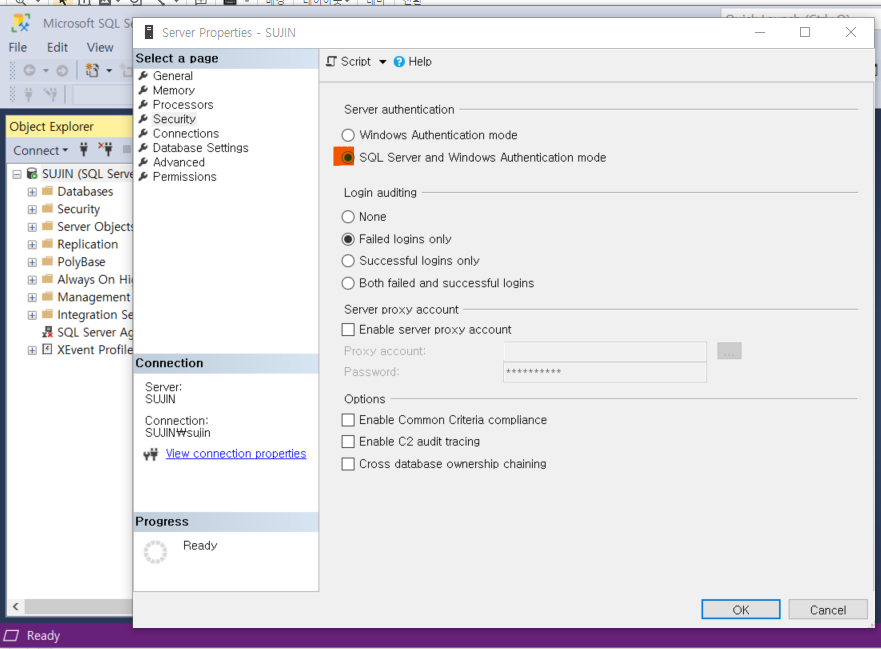Expand the Management folder
The image size is (881, 649).
point(32,298)
